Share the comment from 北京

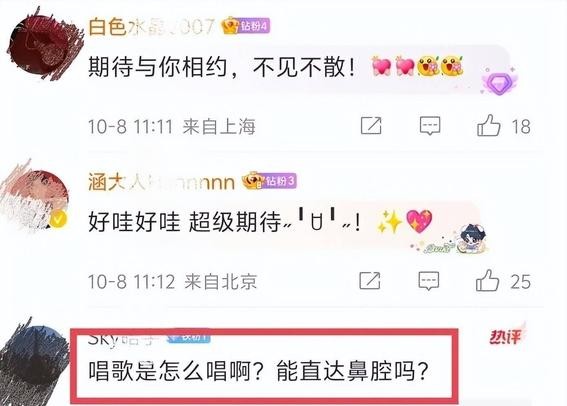pos(370,280)
